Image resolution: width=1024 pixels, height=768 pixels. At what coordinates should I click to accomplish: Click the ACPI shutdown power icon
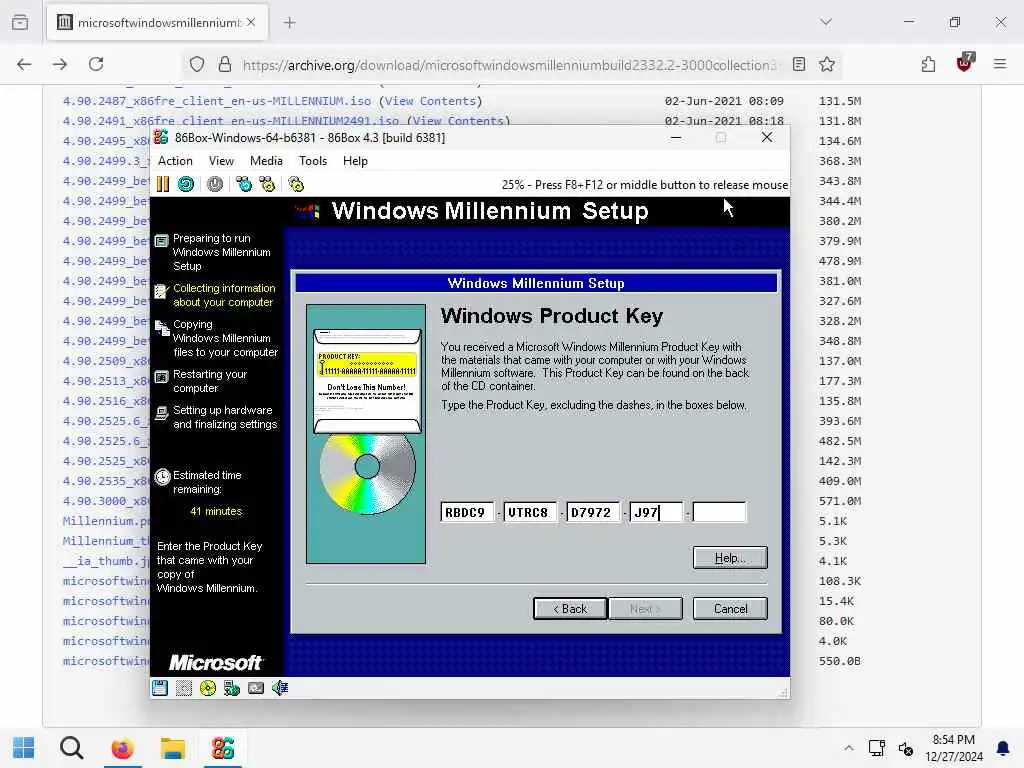click(215, 184)
